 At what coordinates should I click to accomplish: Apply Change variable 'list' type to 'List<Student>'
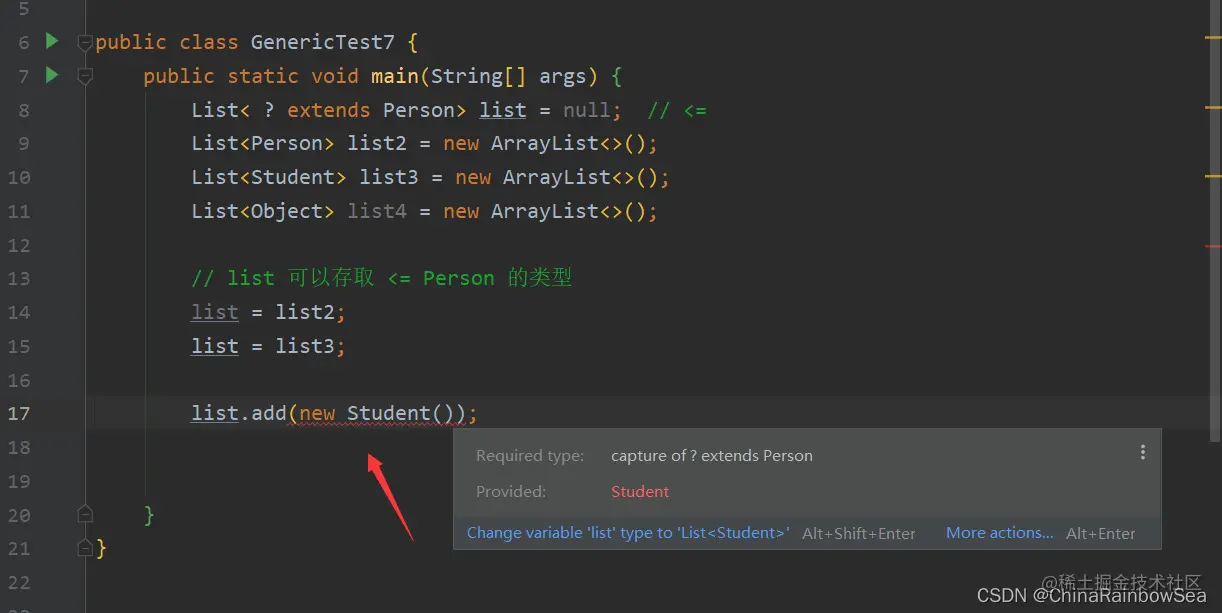click(x=628, y=533)
